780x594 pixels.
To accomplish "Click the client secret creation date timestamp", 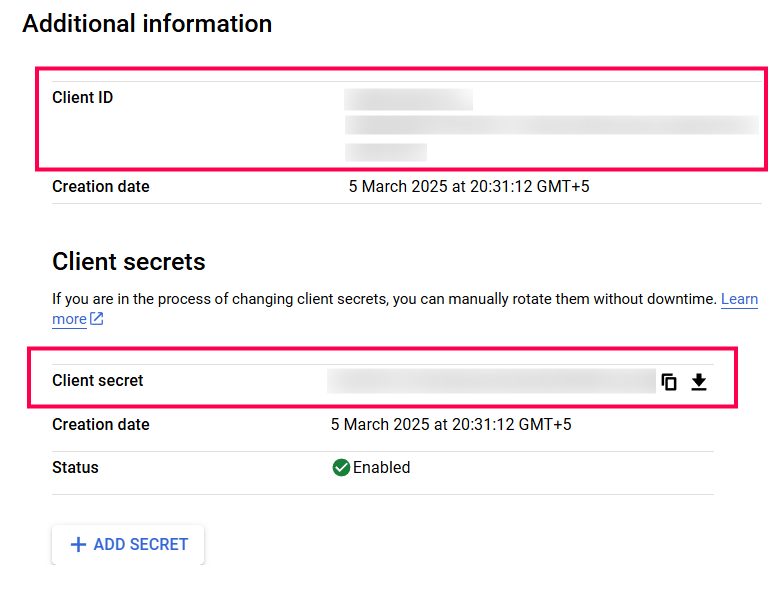I will (x=450, y=424).
